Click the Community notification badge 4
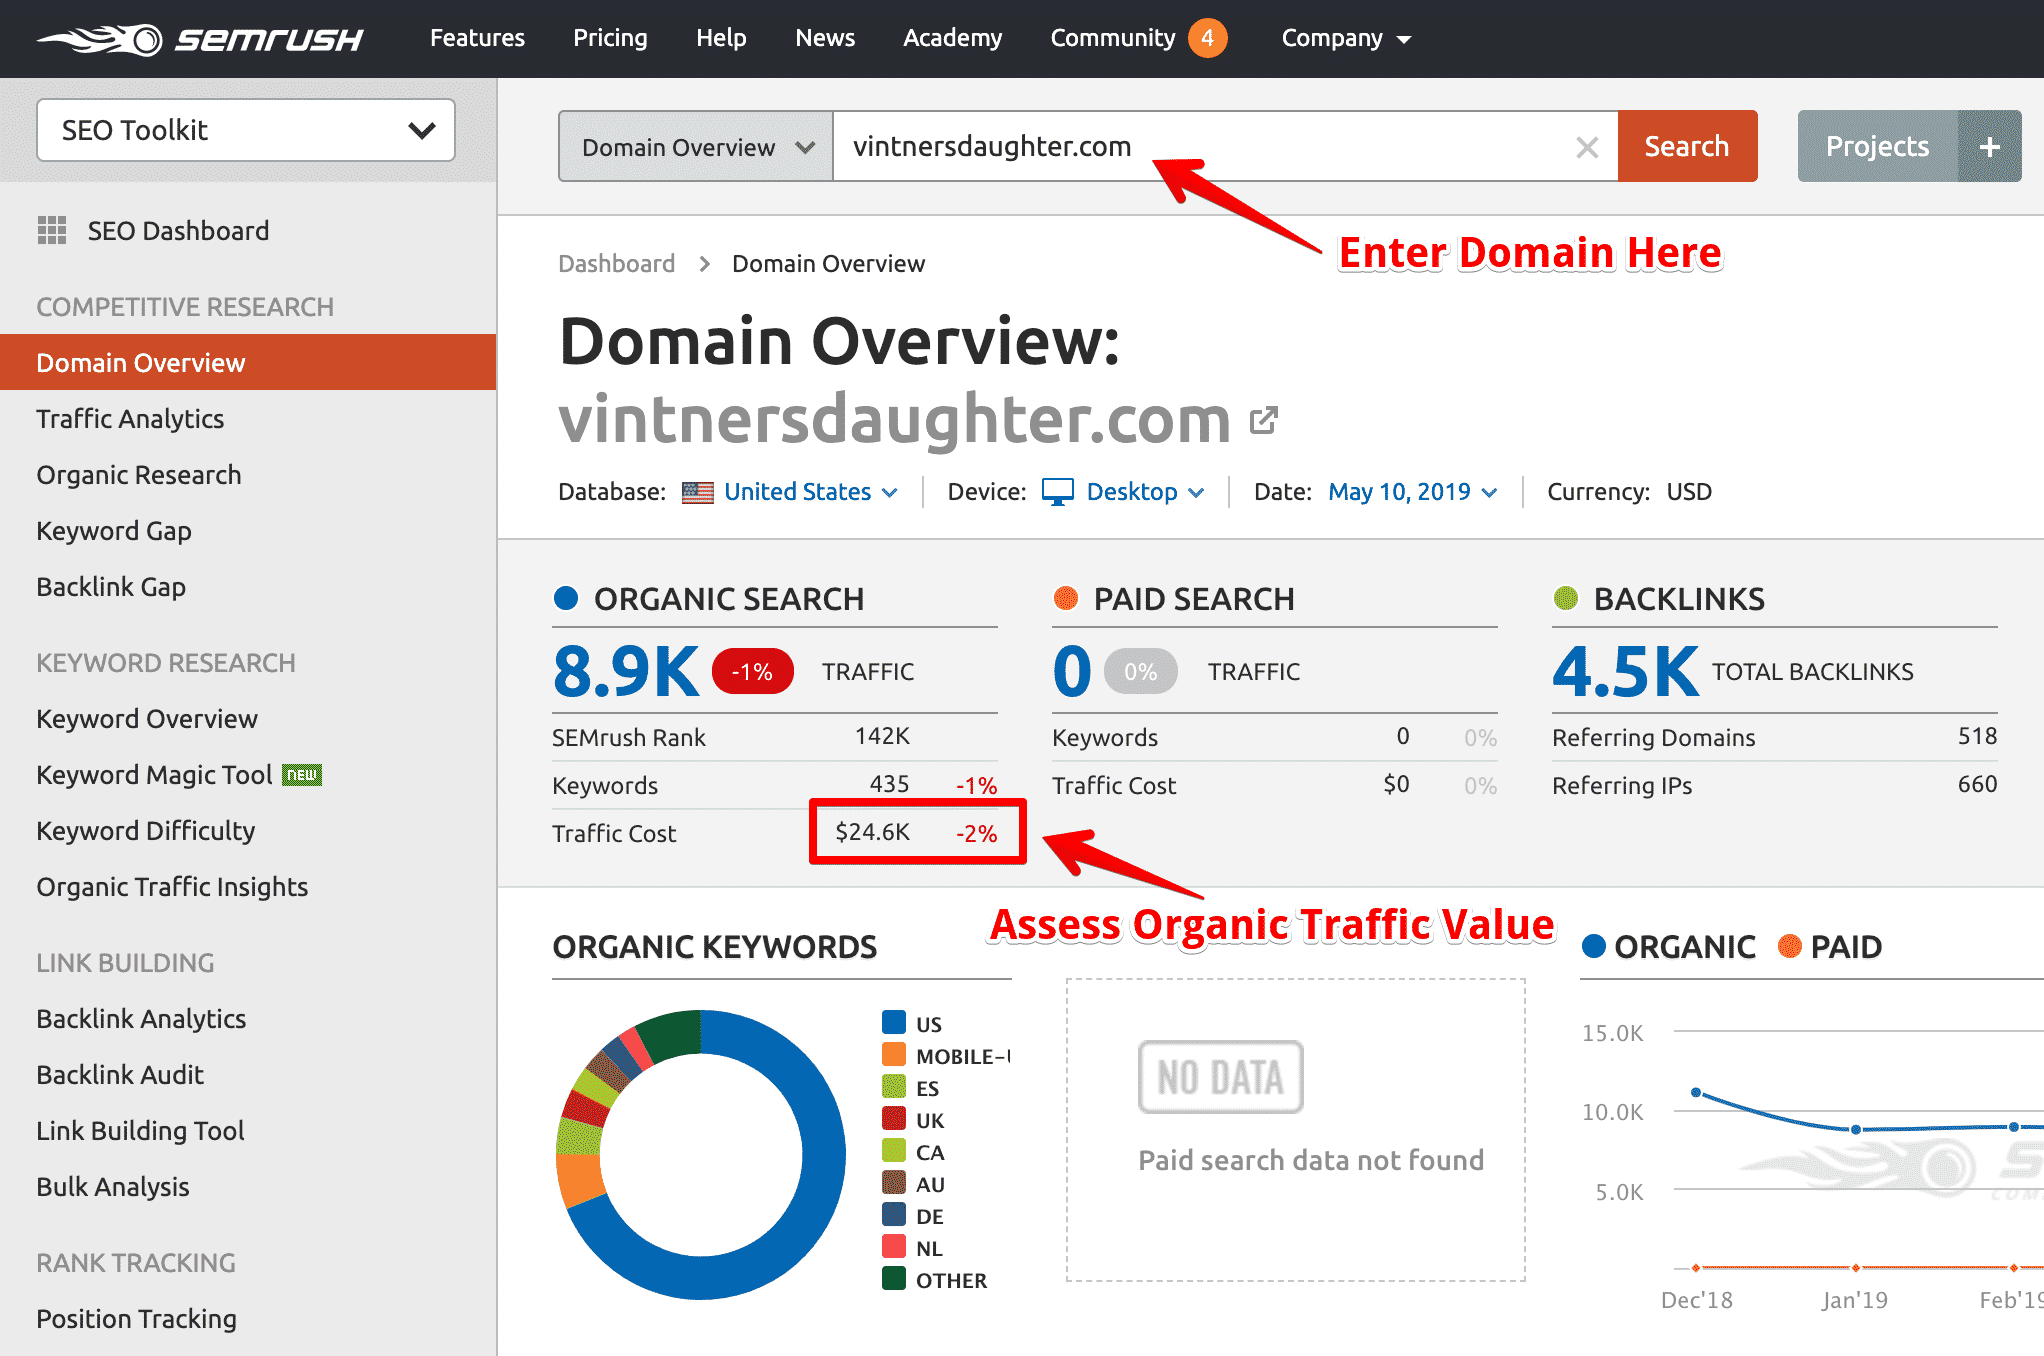 [x=1207, y=38]
